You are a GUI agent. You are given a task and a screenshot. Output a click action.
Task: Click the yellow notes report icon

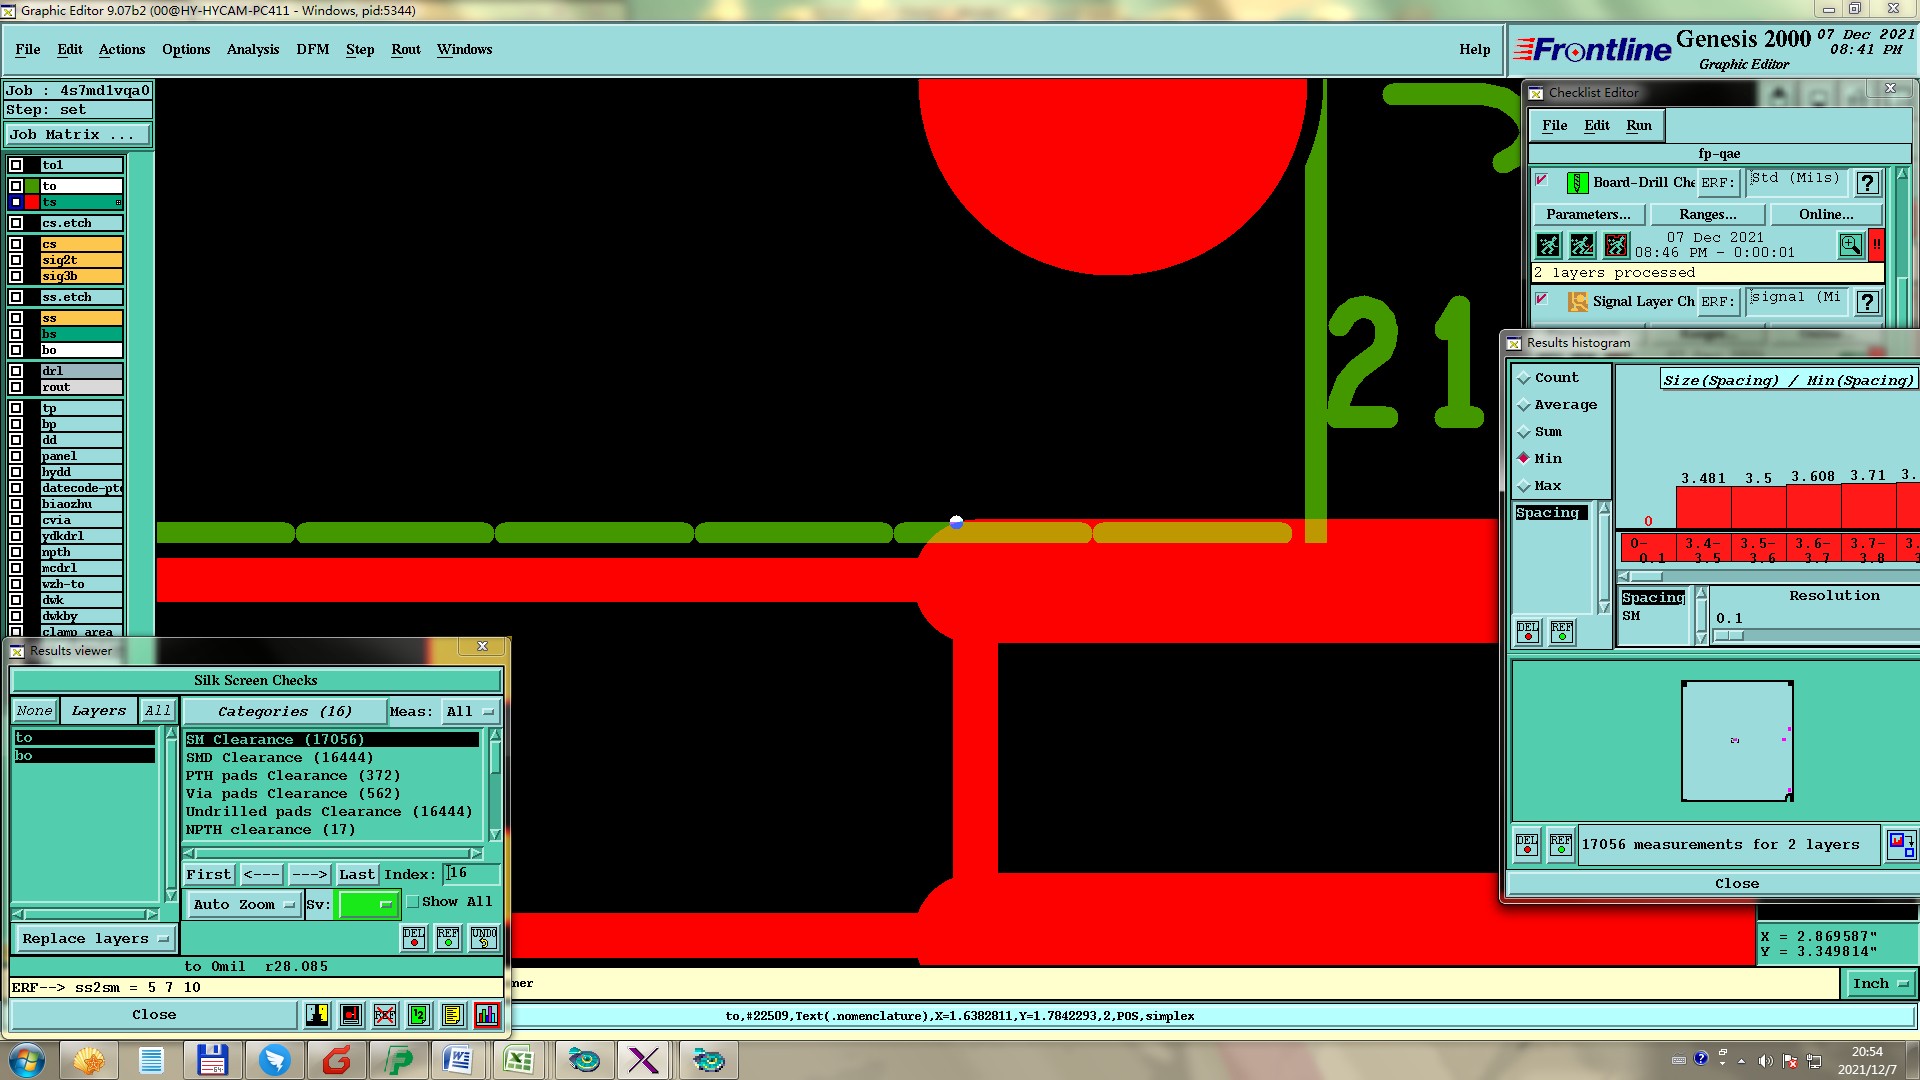click(x=452, y=1015)
